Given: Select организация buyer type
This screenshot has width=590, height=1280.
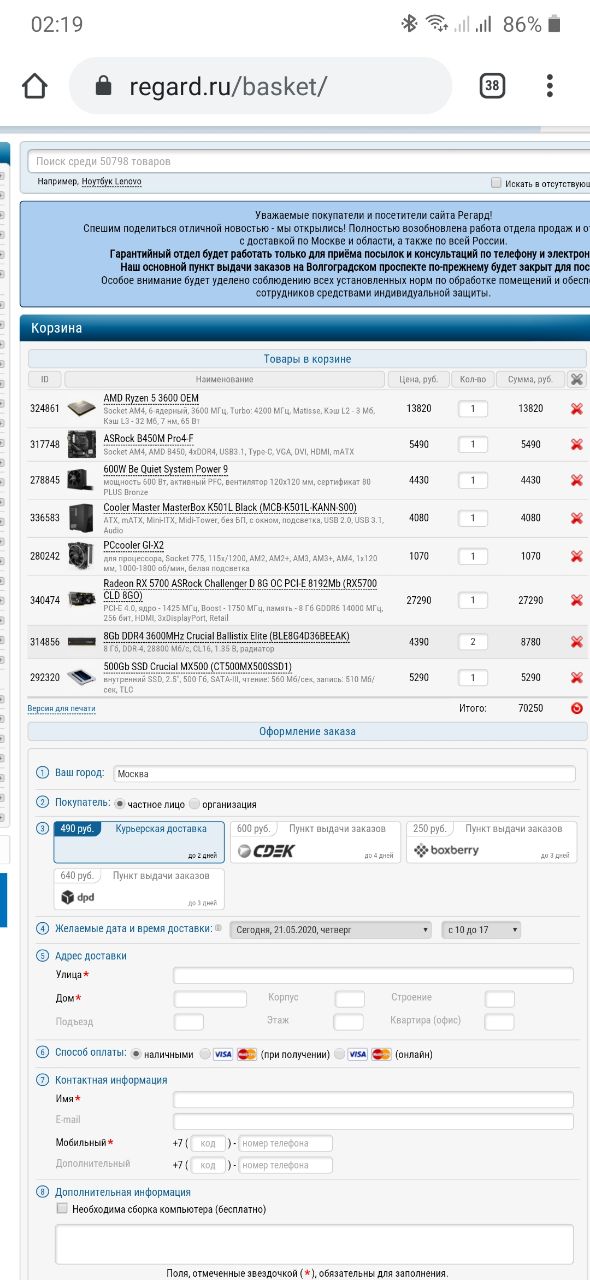Looking at the screenshot, I should click(194, 803).
